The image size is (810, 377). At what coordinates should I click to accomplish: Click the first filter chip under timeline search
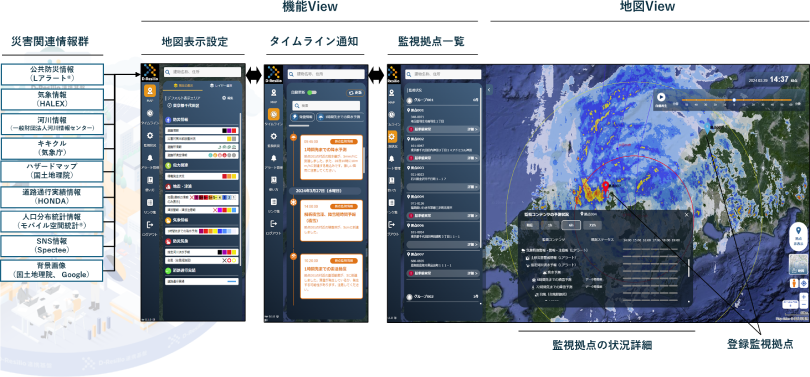301,117
